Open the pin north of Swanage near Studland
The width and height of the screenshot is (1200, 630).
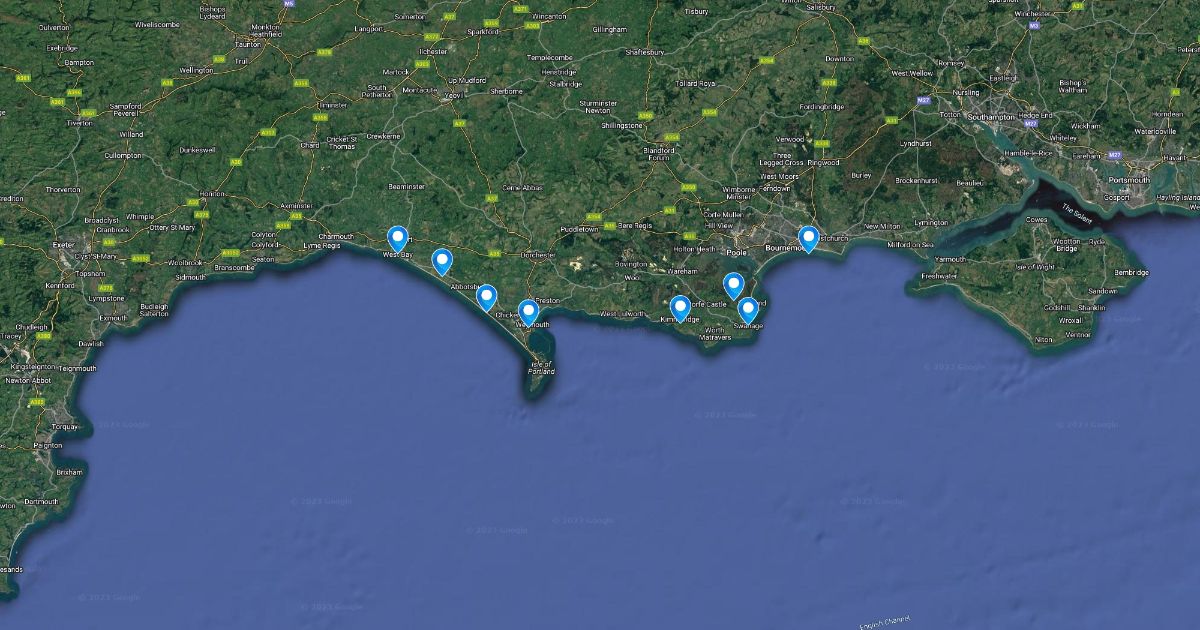tap(734, 286)
